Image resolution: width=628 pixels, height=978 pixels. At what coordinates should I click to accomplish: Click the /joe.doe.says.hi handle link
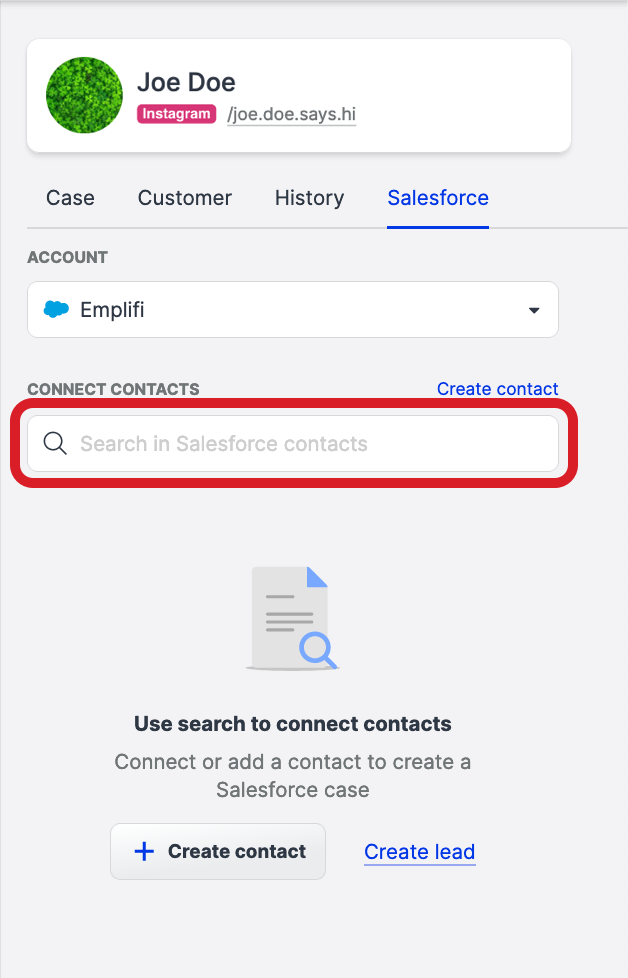coord(291,114)
